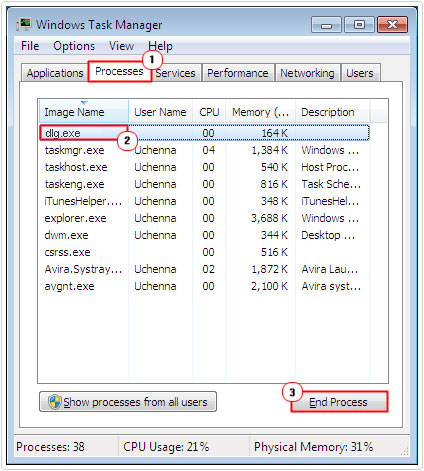This screenshot has height=471, width=424.
Task: Click the 164 K memory value
Action: [x=275, y=133]
